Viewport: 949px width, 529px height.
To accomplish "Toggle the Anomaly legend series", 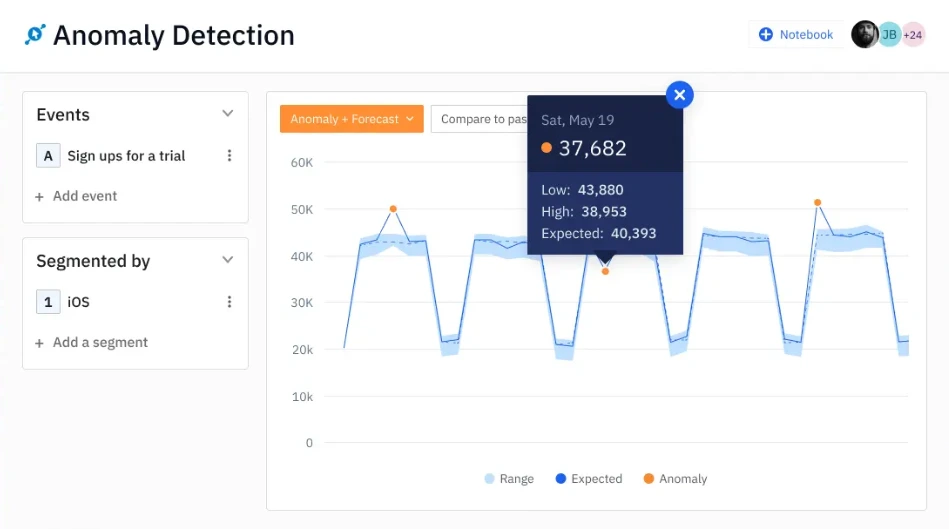I will [x=675, y=479].
